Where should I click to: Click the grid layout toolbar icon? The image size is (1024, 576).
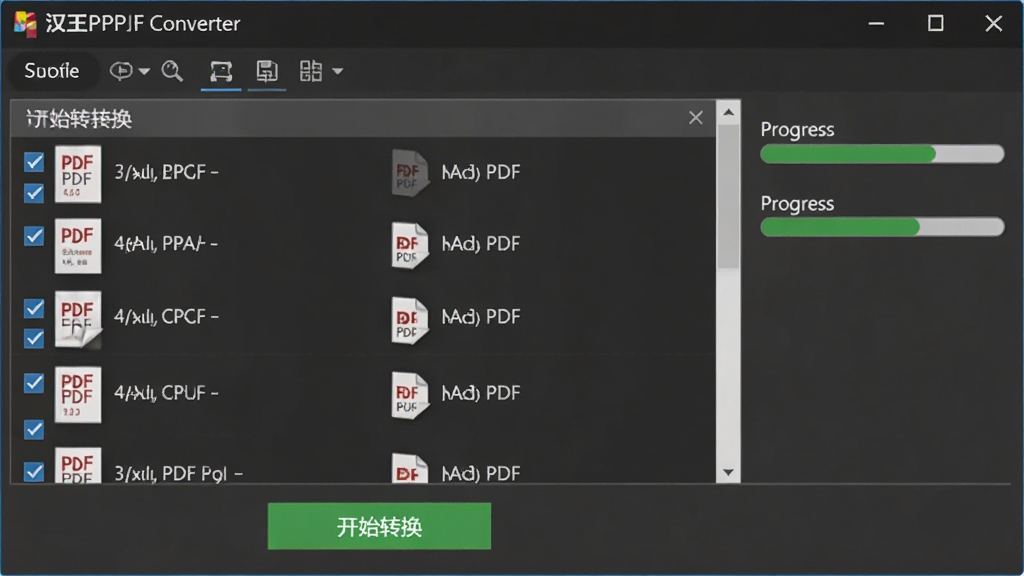pos(310,71)
